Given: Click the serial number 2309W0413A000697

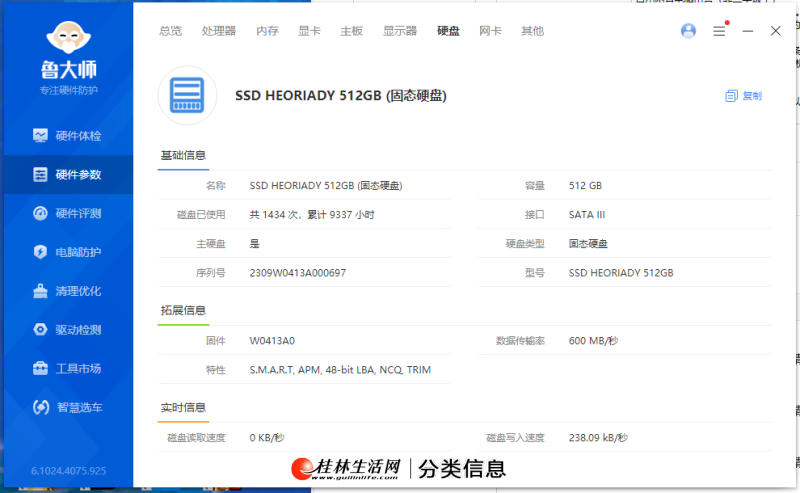Looking at the screenshot, I should coord(297,273).
